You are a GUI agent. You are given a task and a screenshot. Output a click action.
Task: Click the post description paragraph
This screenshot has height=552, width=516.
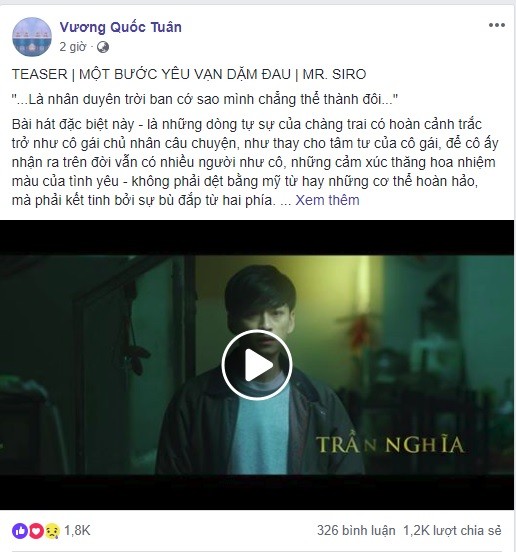pos(255,162)
